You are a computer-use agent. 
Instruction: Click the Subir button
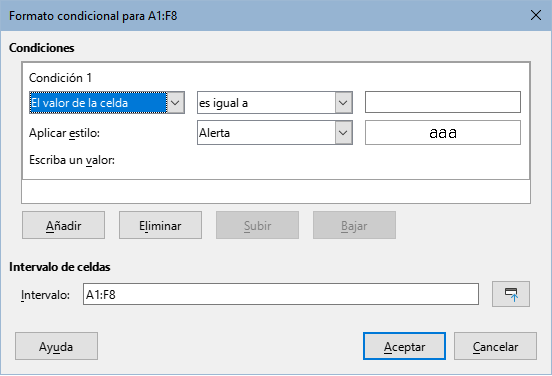point(257,225)
